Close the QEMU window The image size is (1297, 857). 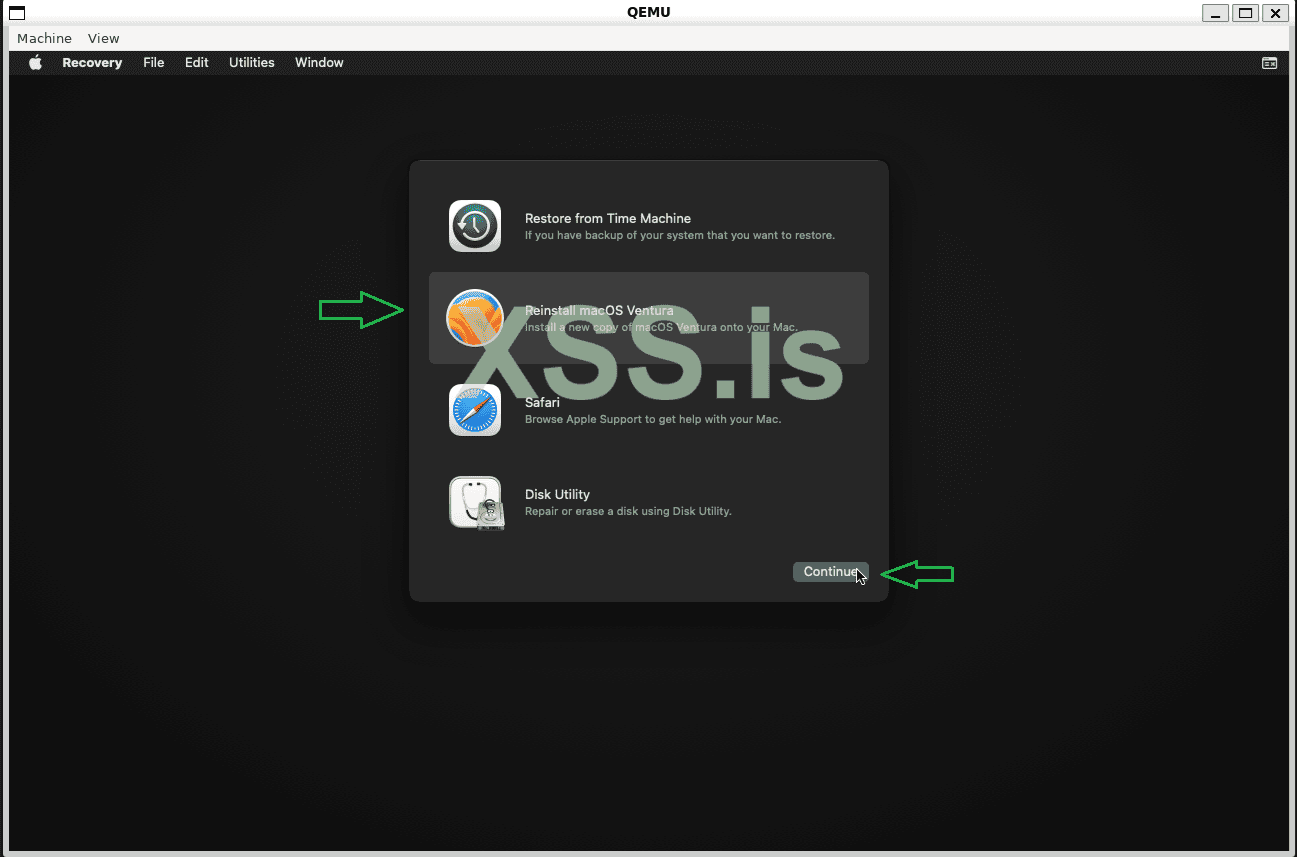pos(1275,13)
